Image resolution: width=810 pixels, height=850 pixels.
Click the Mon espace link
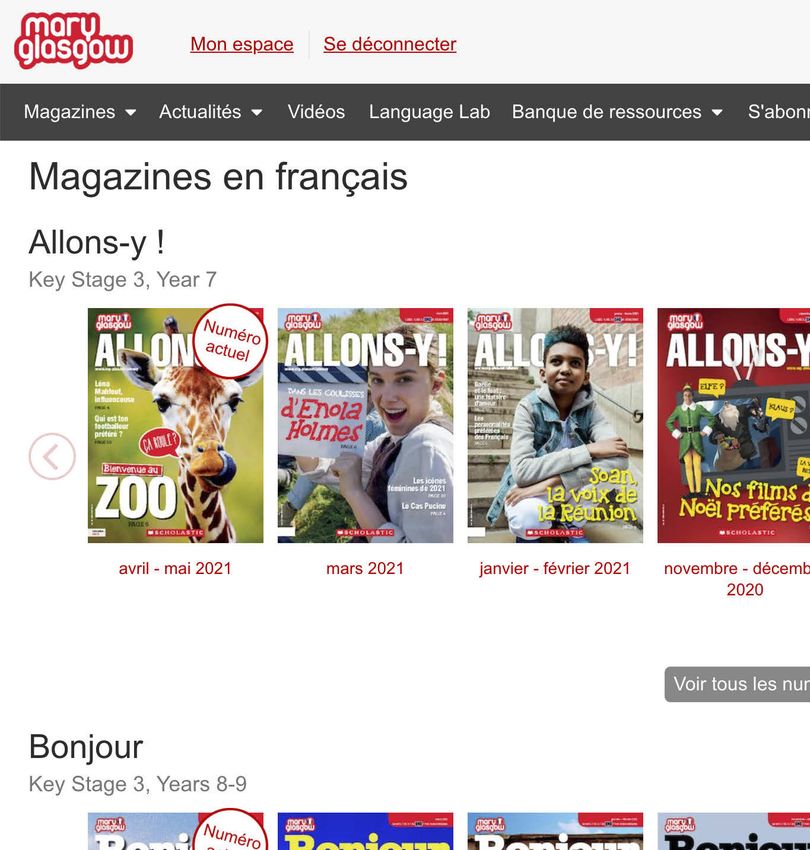click(x=242, y=44)
